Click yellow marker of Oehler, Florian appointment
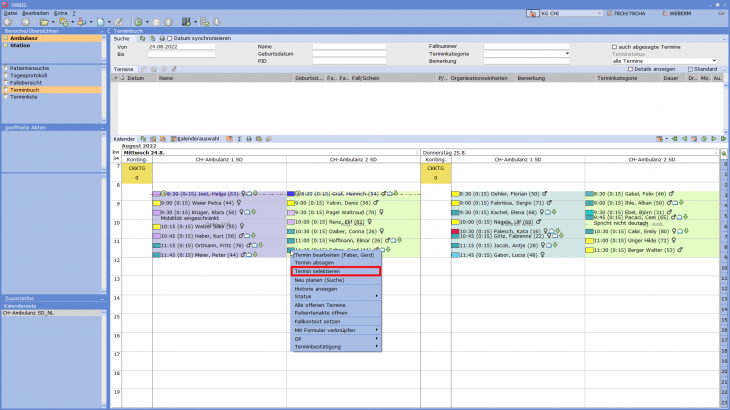 point(454,194)
